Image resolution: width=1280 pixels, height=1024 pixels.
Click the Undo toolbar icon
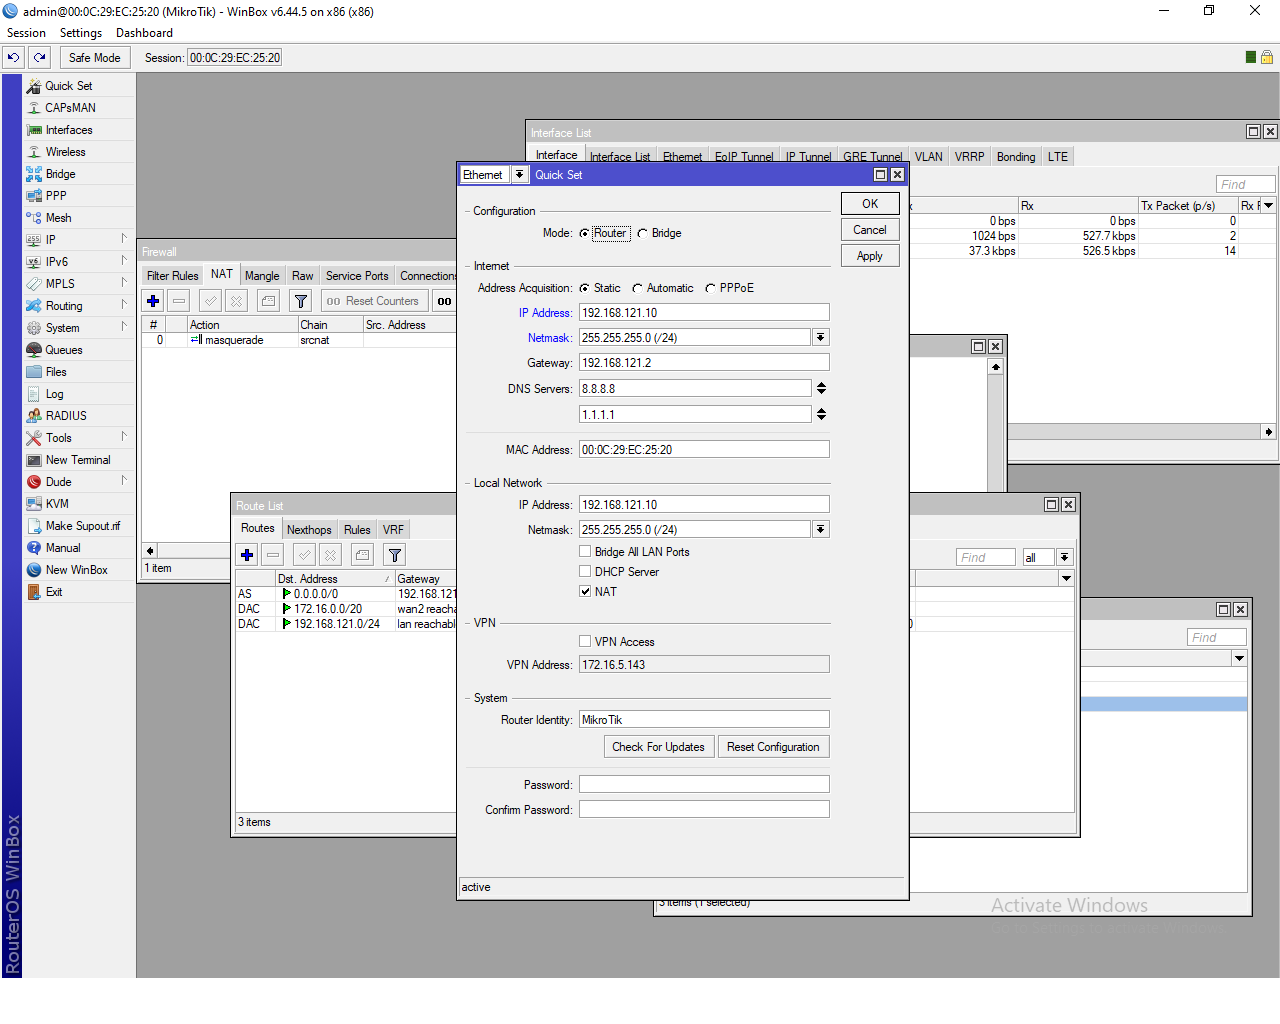[x=14, y=58]
